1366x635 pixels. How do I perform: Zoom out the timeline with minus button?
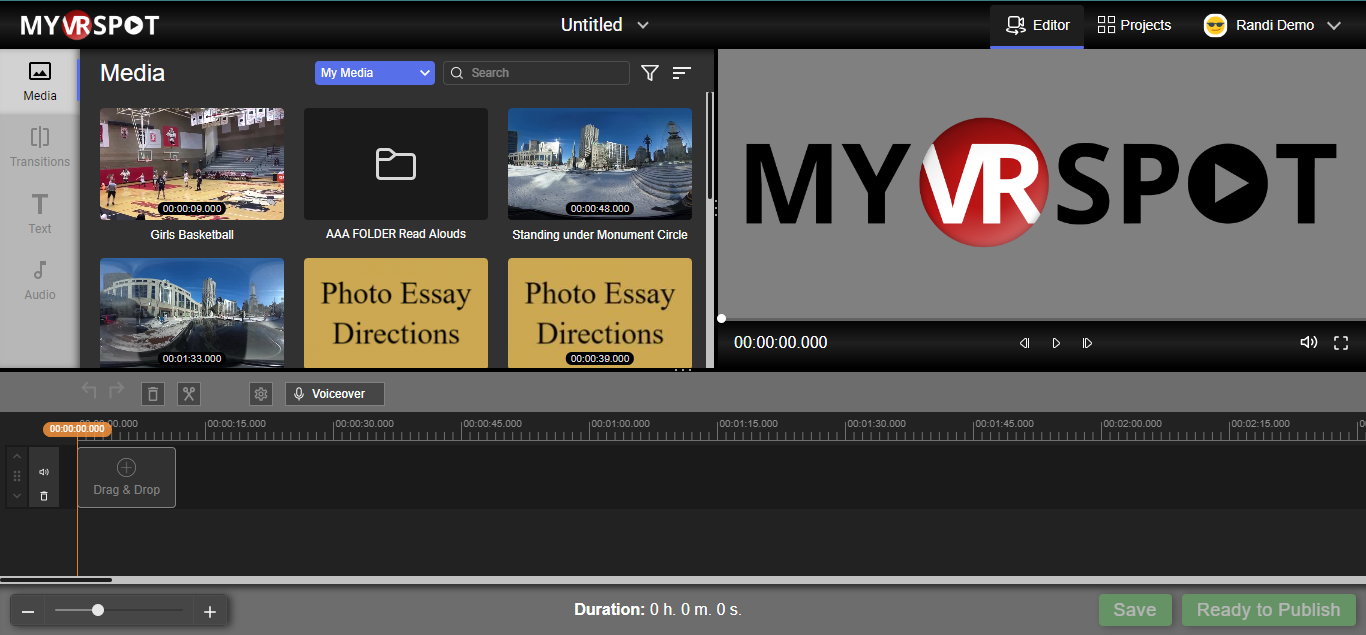pos(28,612)
